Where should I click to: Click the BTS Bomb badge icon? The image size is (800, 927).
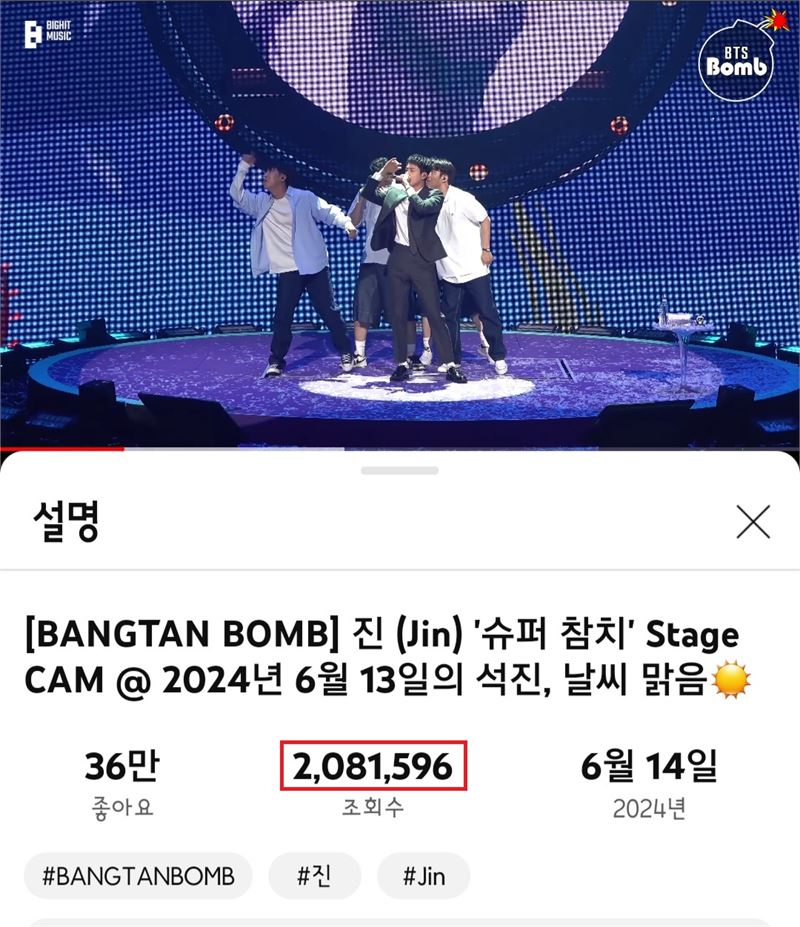point(736,61)
